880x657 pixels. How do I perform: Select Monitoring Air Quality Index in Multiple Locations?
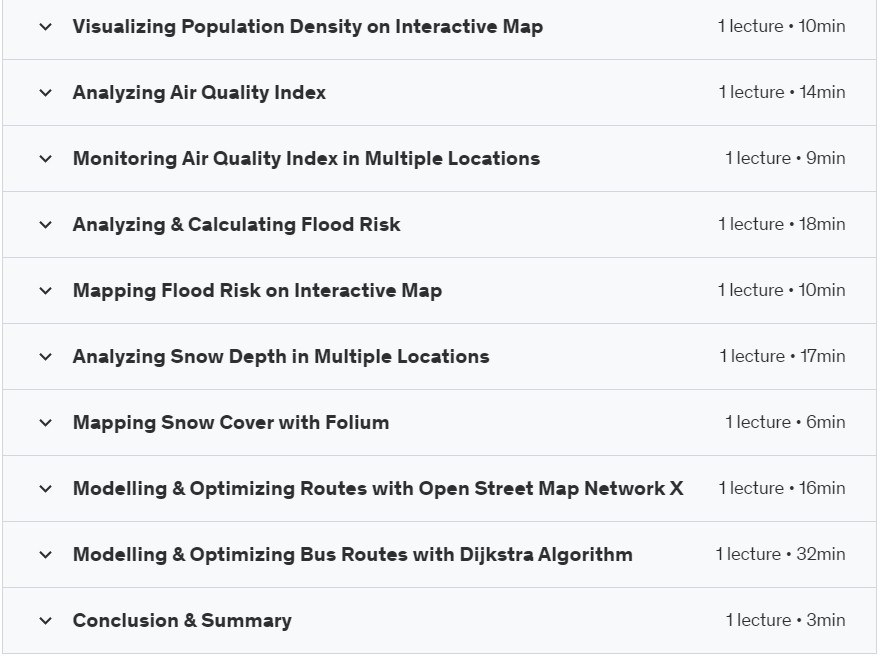(306, 159)
